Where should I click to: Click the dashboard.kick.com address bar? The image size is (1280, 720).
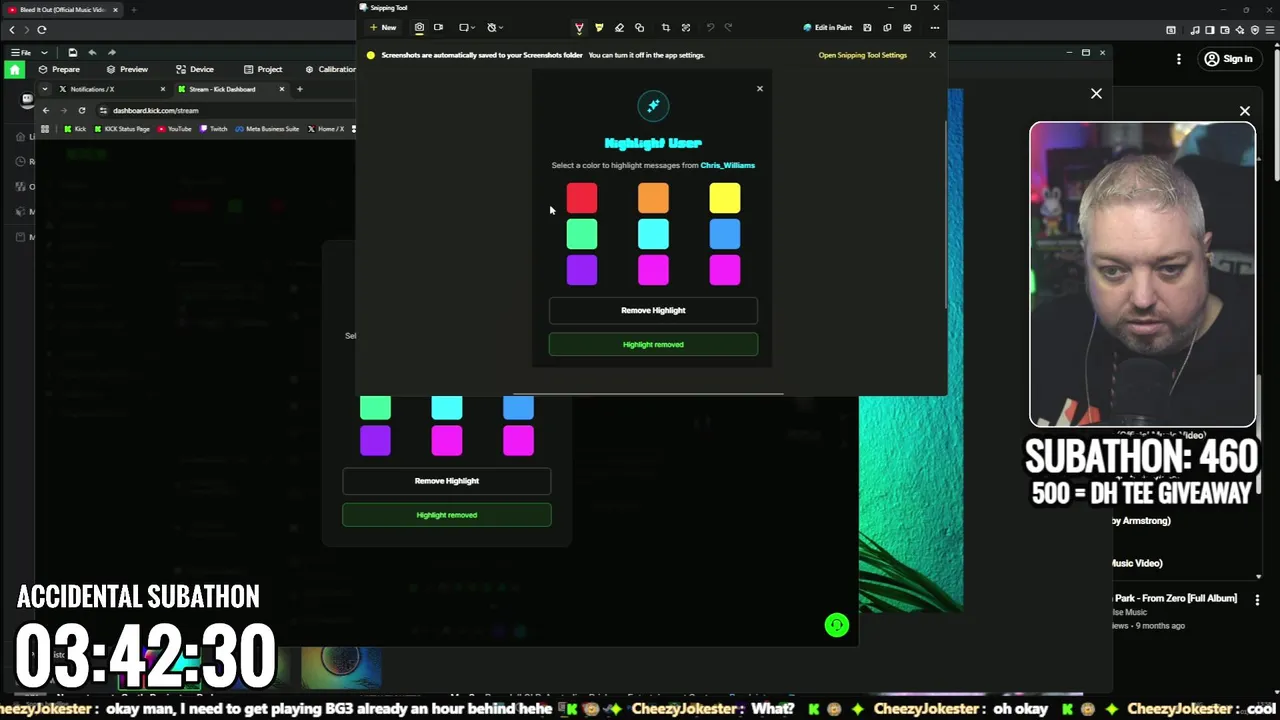[x=225, y=110]
